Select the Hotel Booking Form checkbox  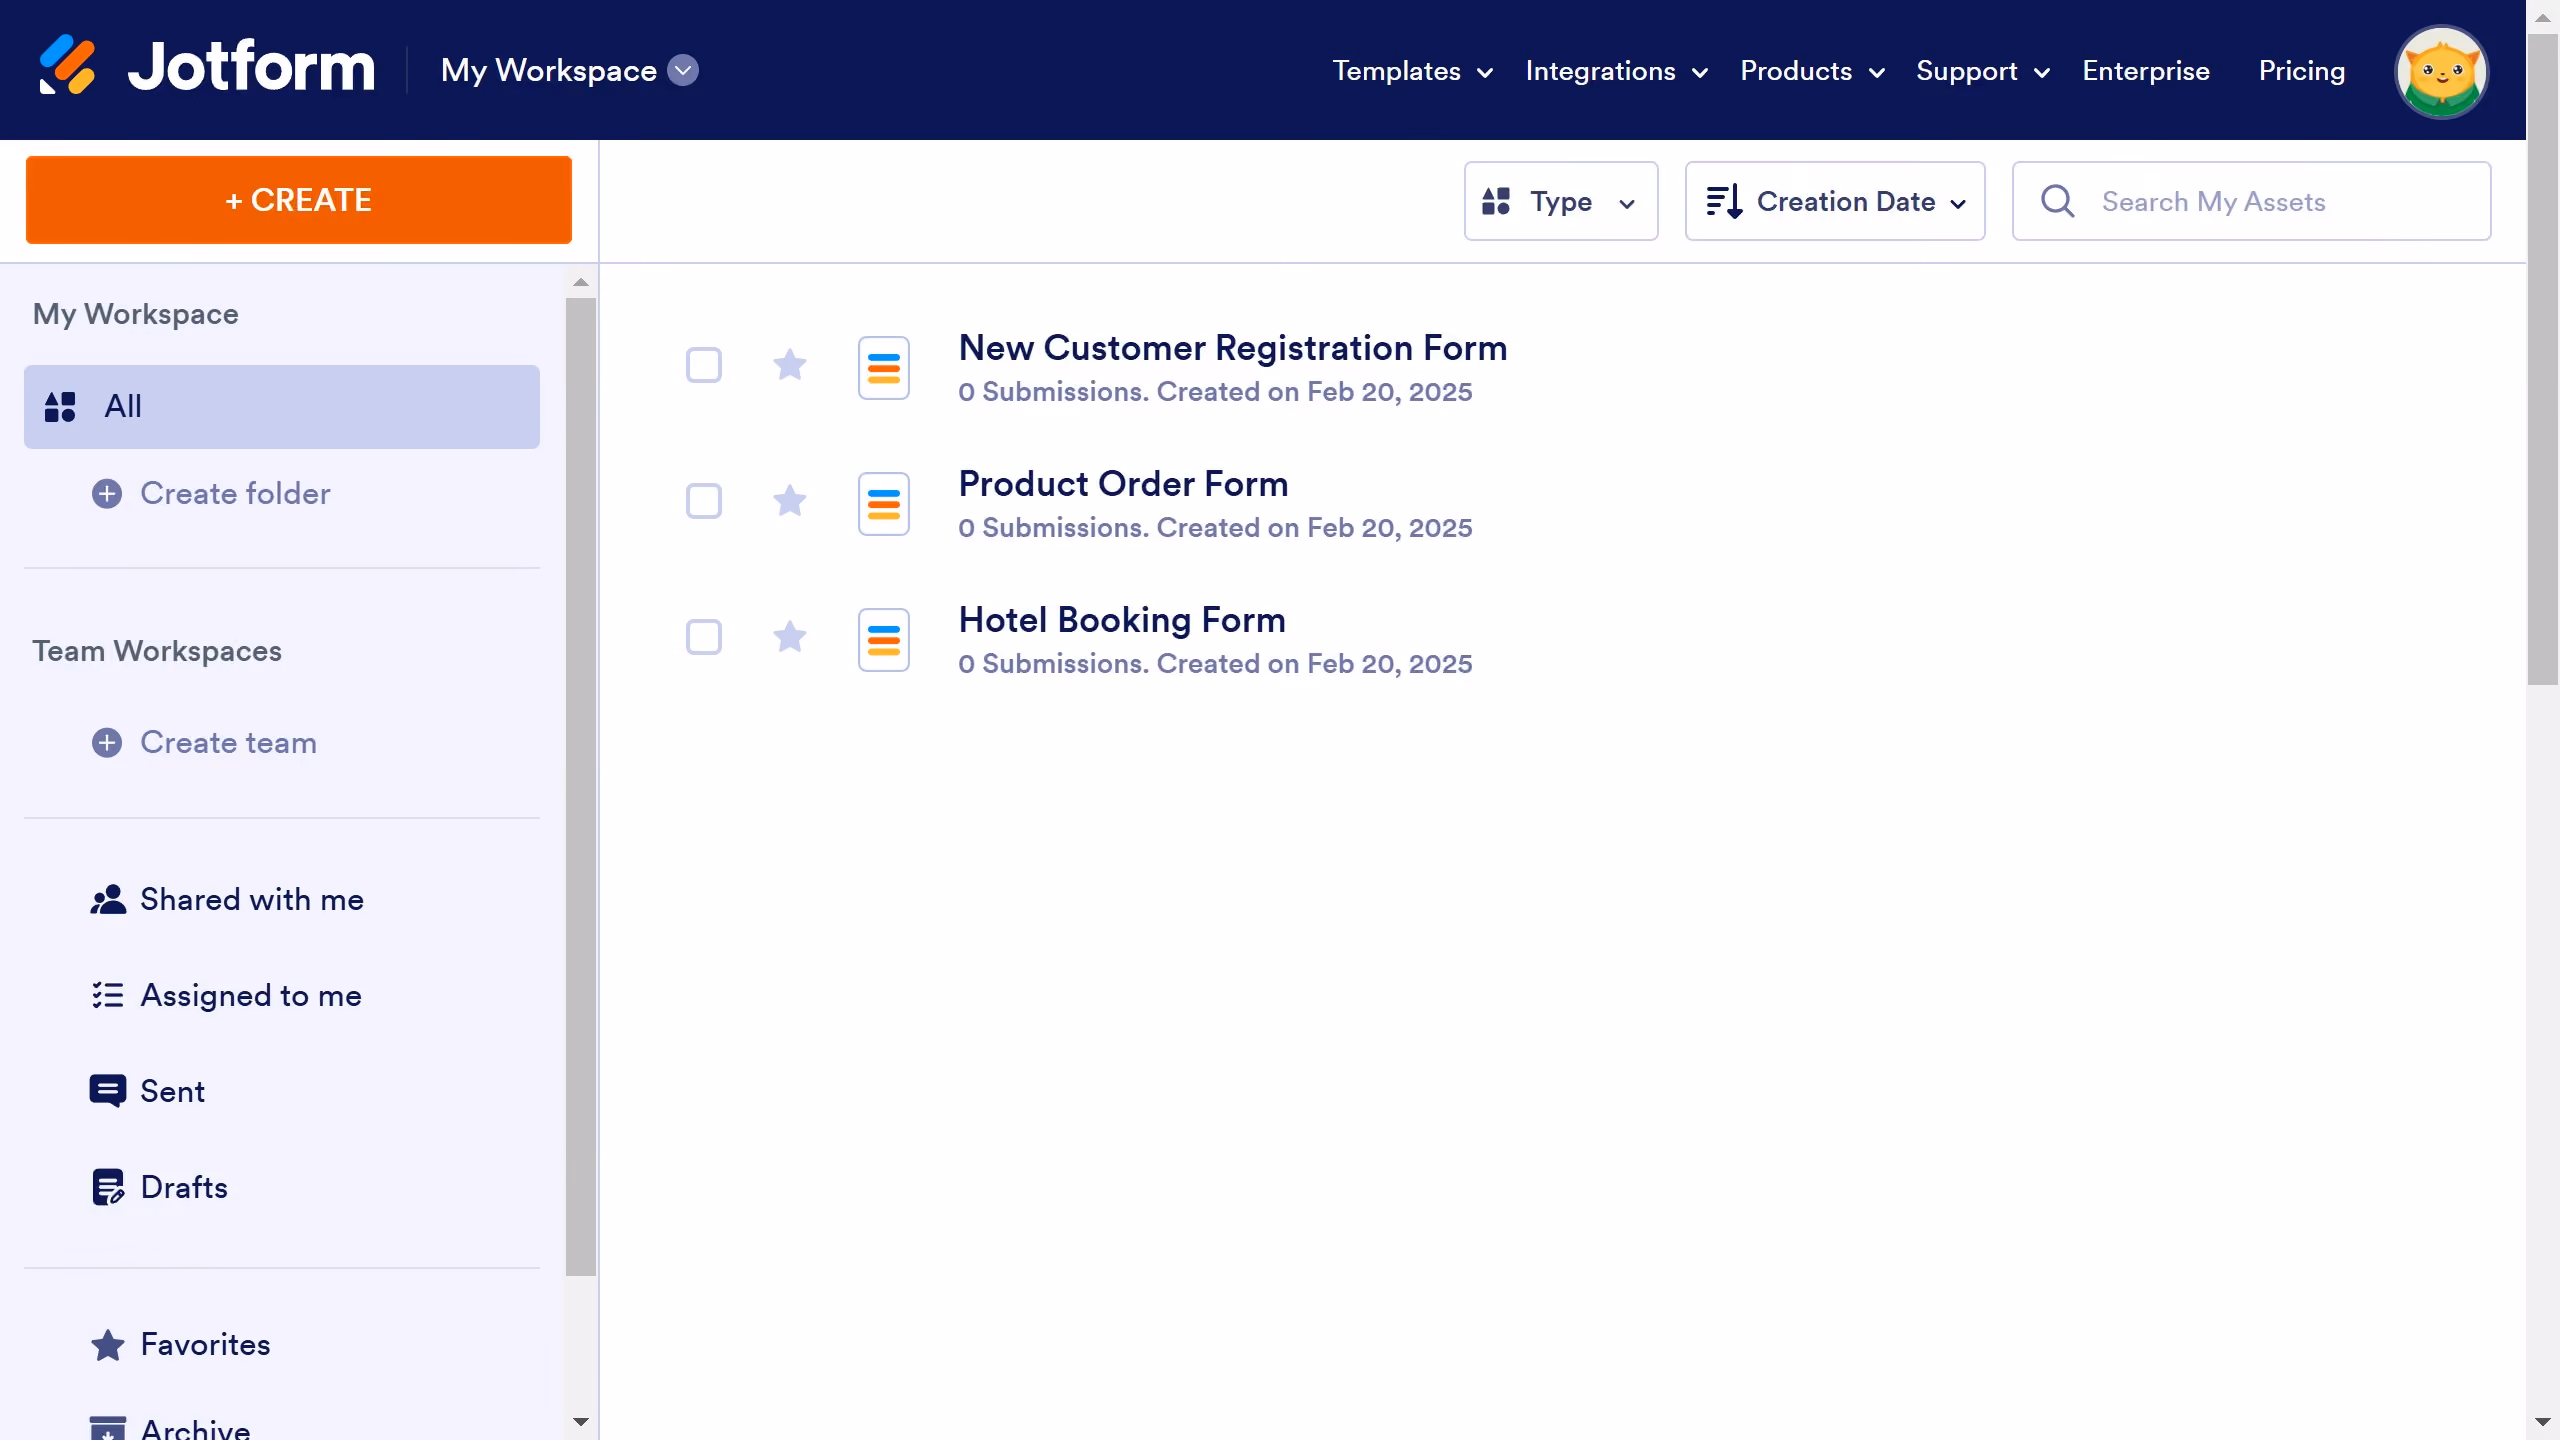[704, 637]
